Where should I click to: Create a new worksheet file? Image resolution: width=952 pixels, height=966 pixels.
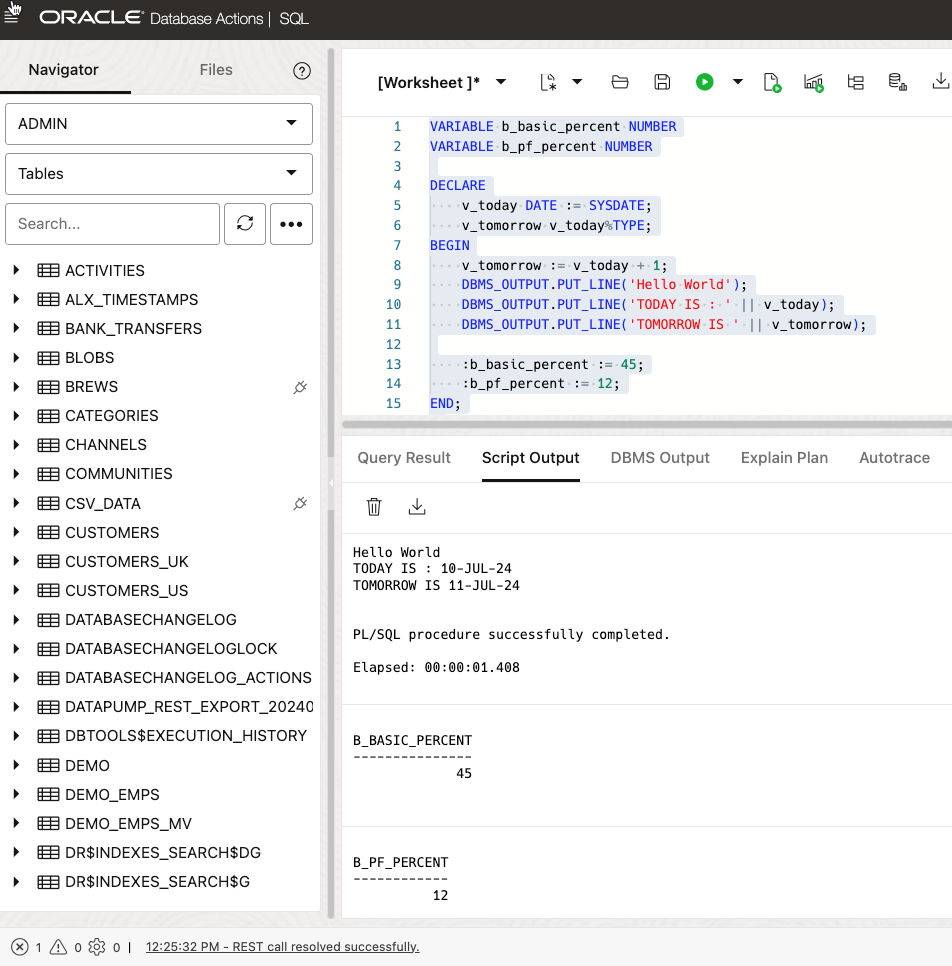pyautogui.click(x=548, y=82)
